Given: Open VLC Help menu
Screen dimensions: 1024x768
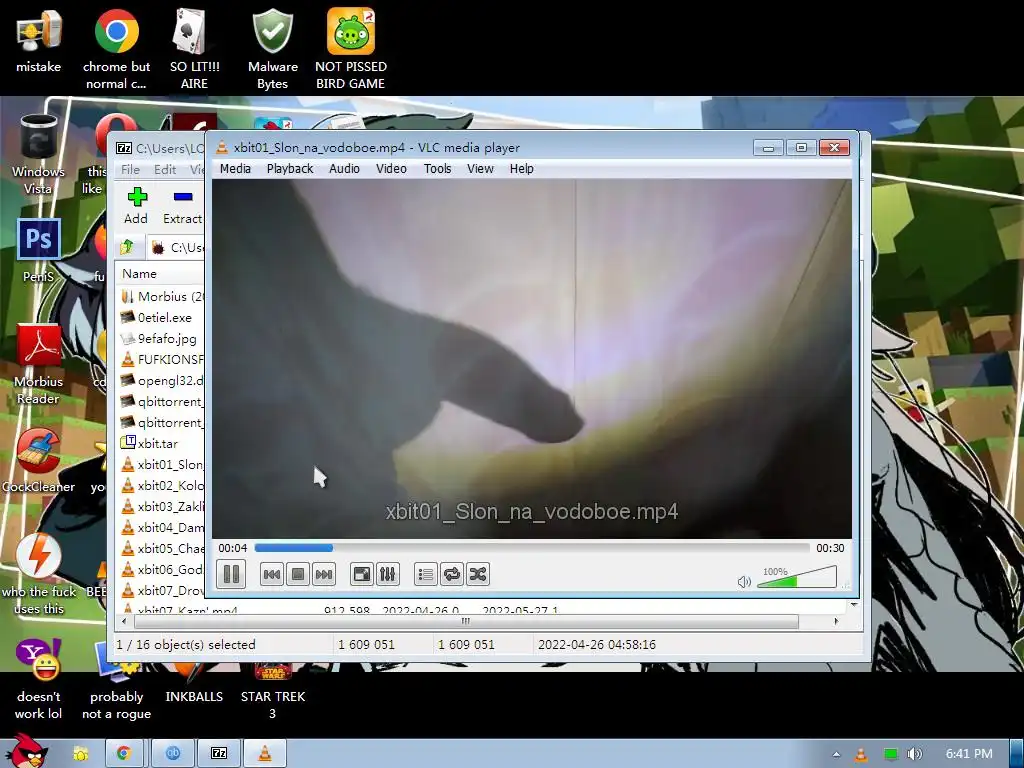Looking at the screenshot, I should click(522, 168).
